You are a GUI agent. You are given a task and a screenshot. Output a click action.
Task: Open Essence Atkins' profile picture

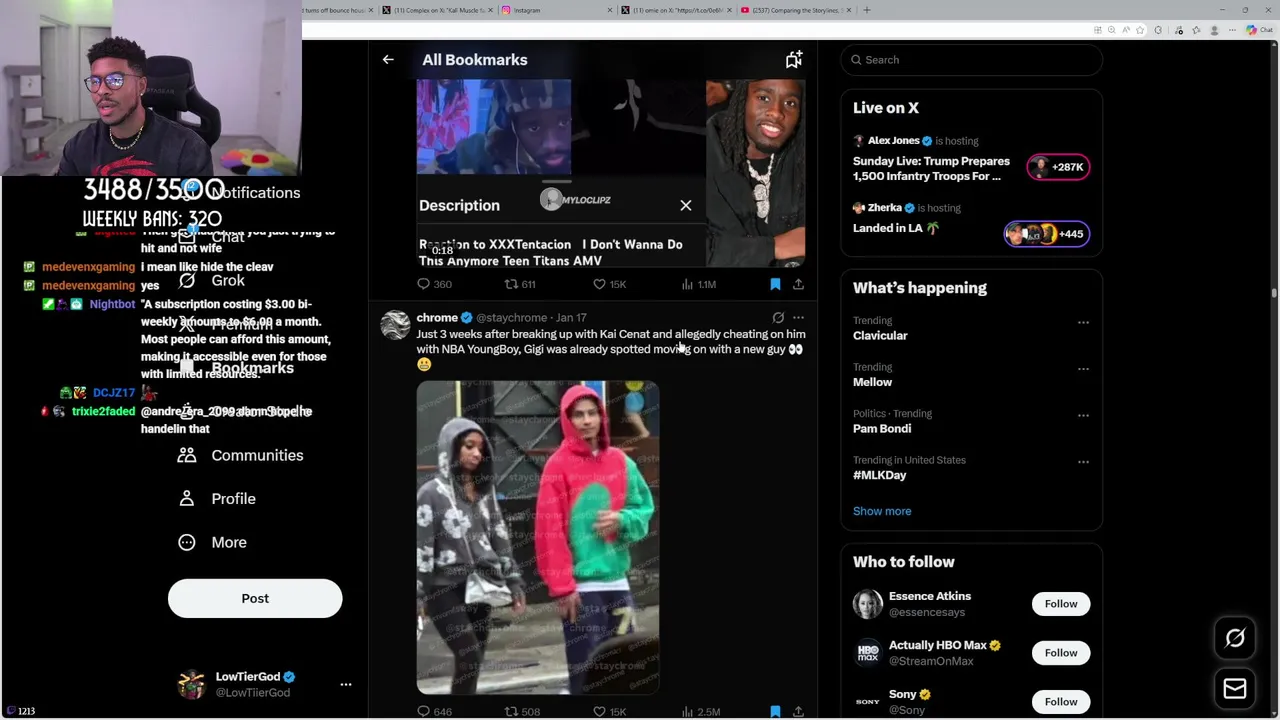[867, 604]
